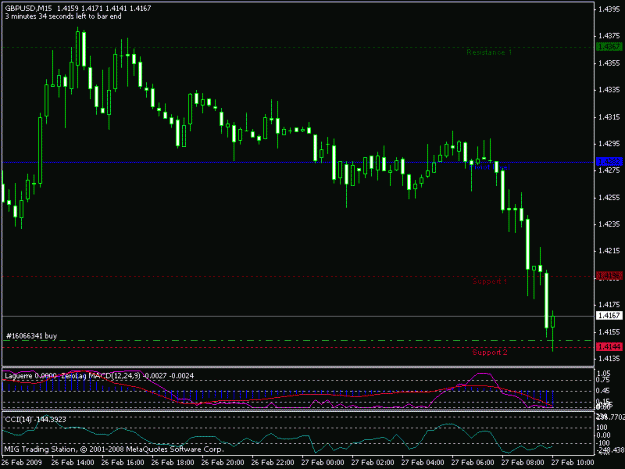Viewport: 625px width, 469px height.
Task: Click the 1.4355 price axis value
Action: [609, 63]
